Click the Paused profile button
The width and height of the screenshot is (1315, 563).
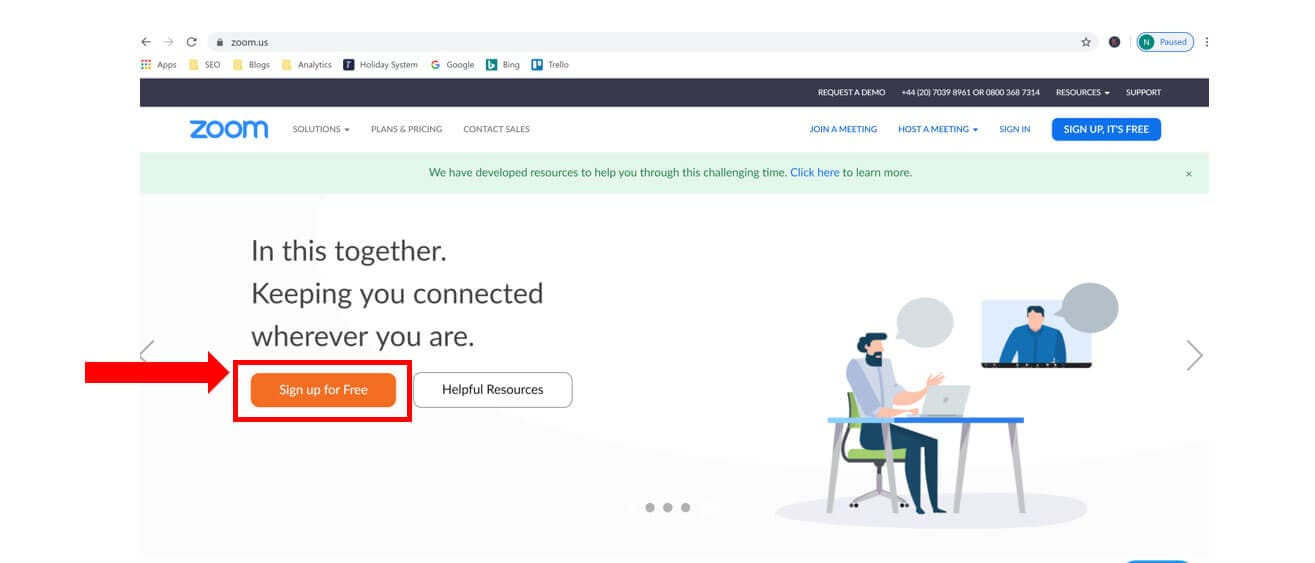[x=1165, y=42]
